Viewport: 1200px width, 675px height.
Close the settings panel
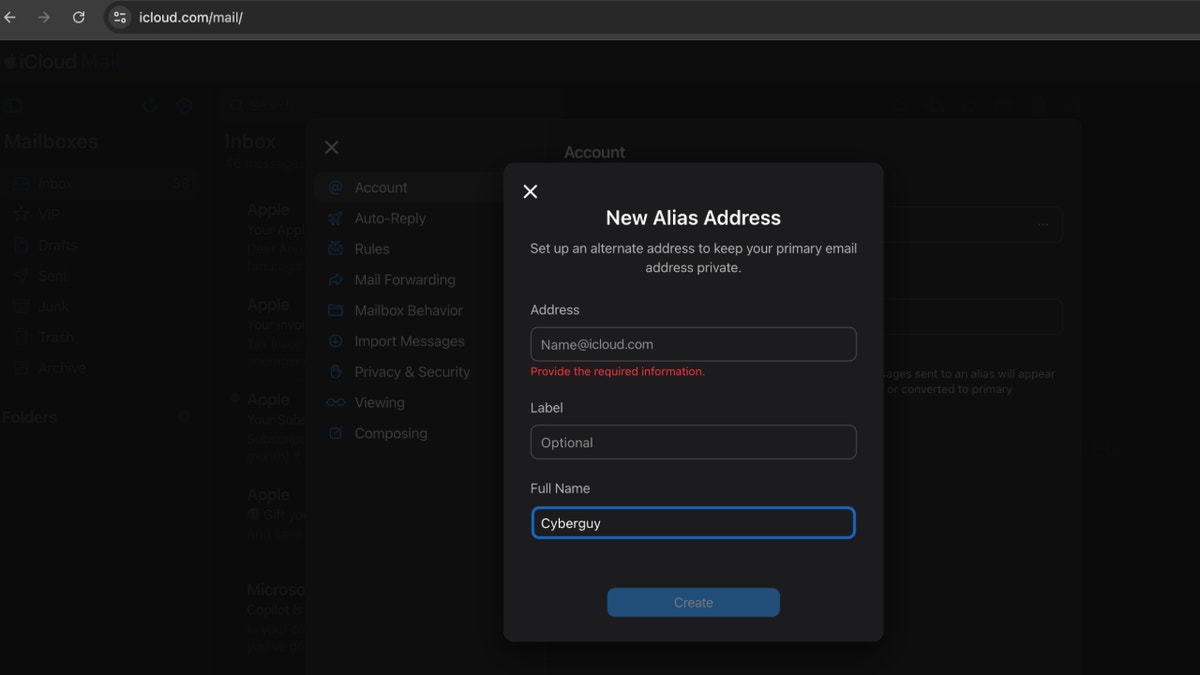click(x=331, y=146)
